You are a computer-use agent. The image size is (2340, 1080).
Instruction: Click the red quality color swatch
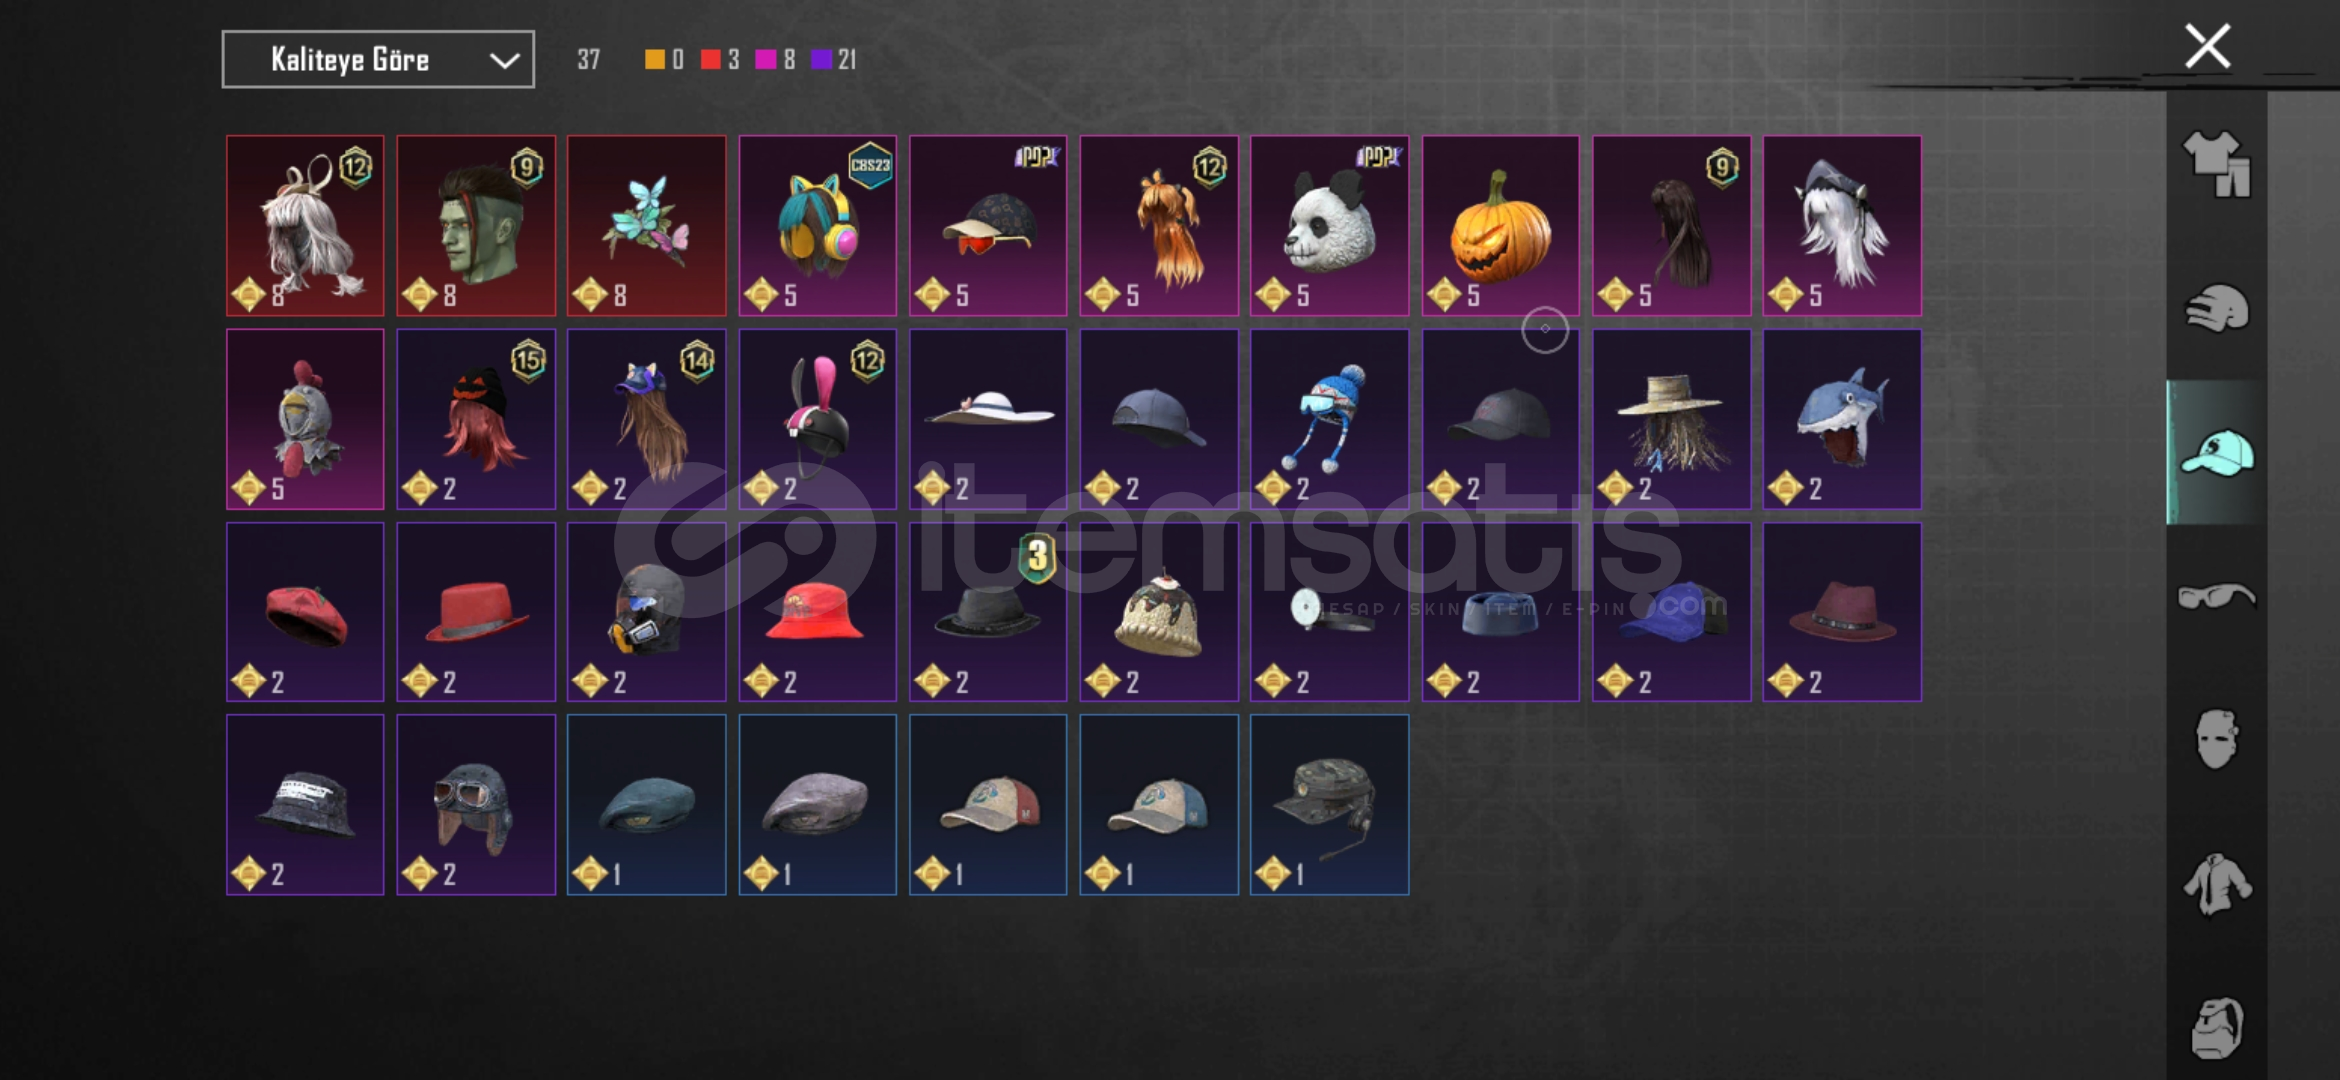(x=711, y=60)
